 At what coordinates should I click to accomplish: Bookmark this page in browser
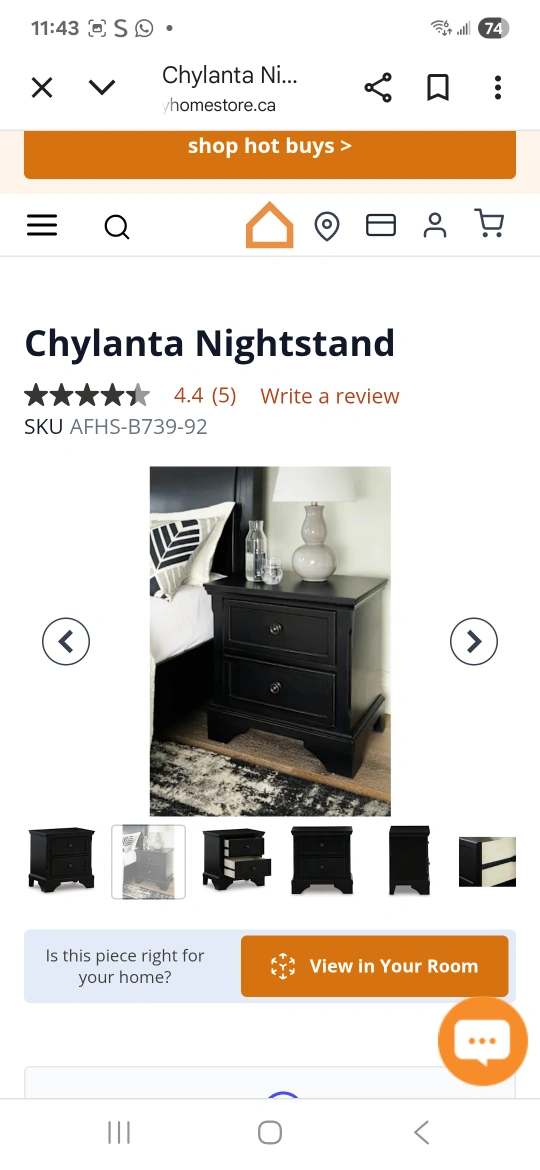438,88
